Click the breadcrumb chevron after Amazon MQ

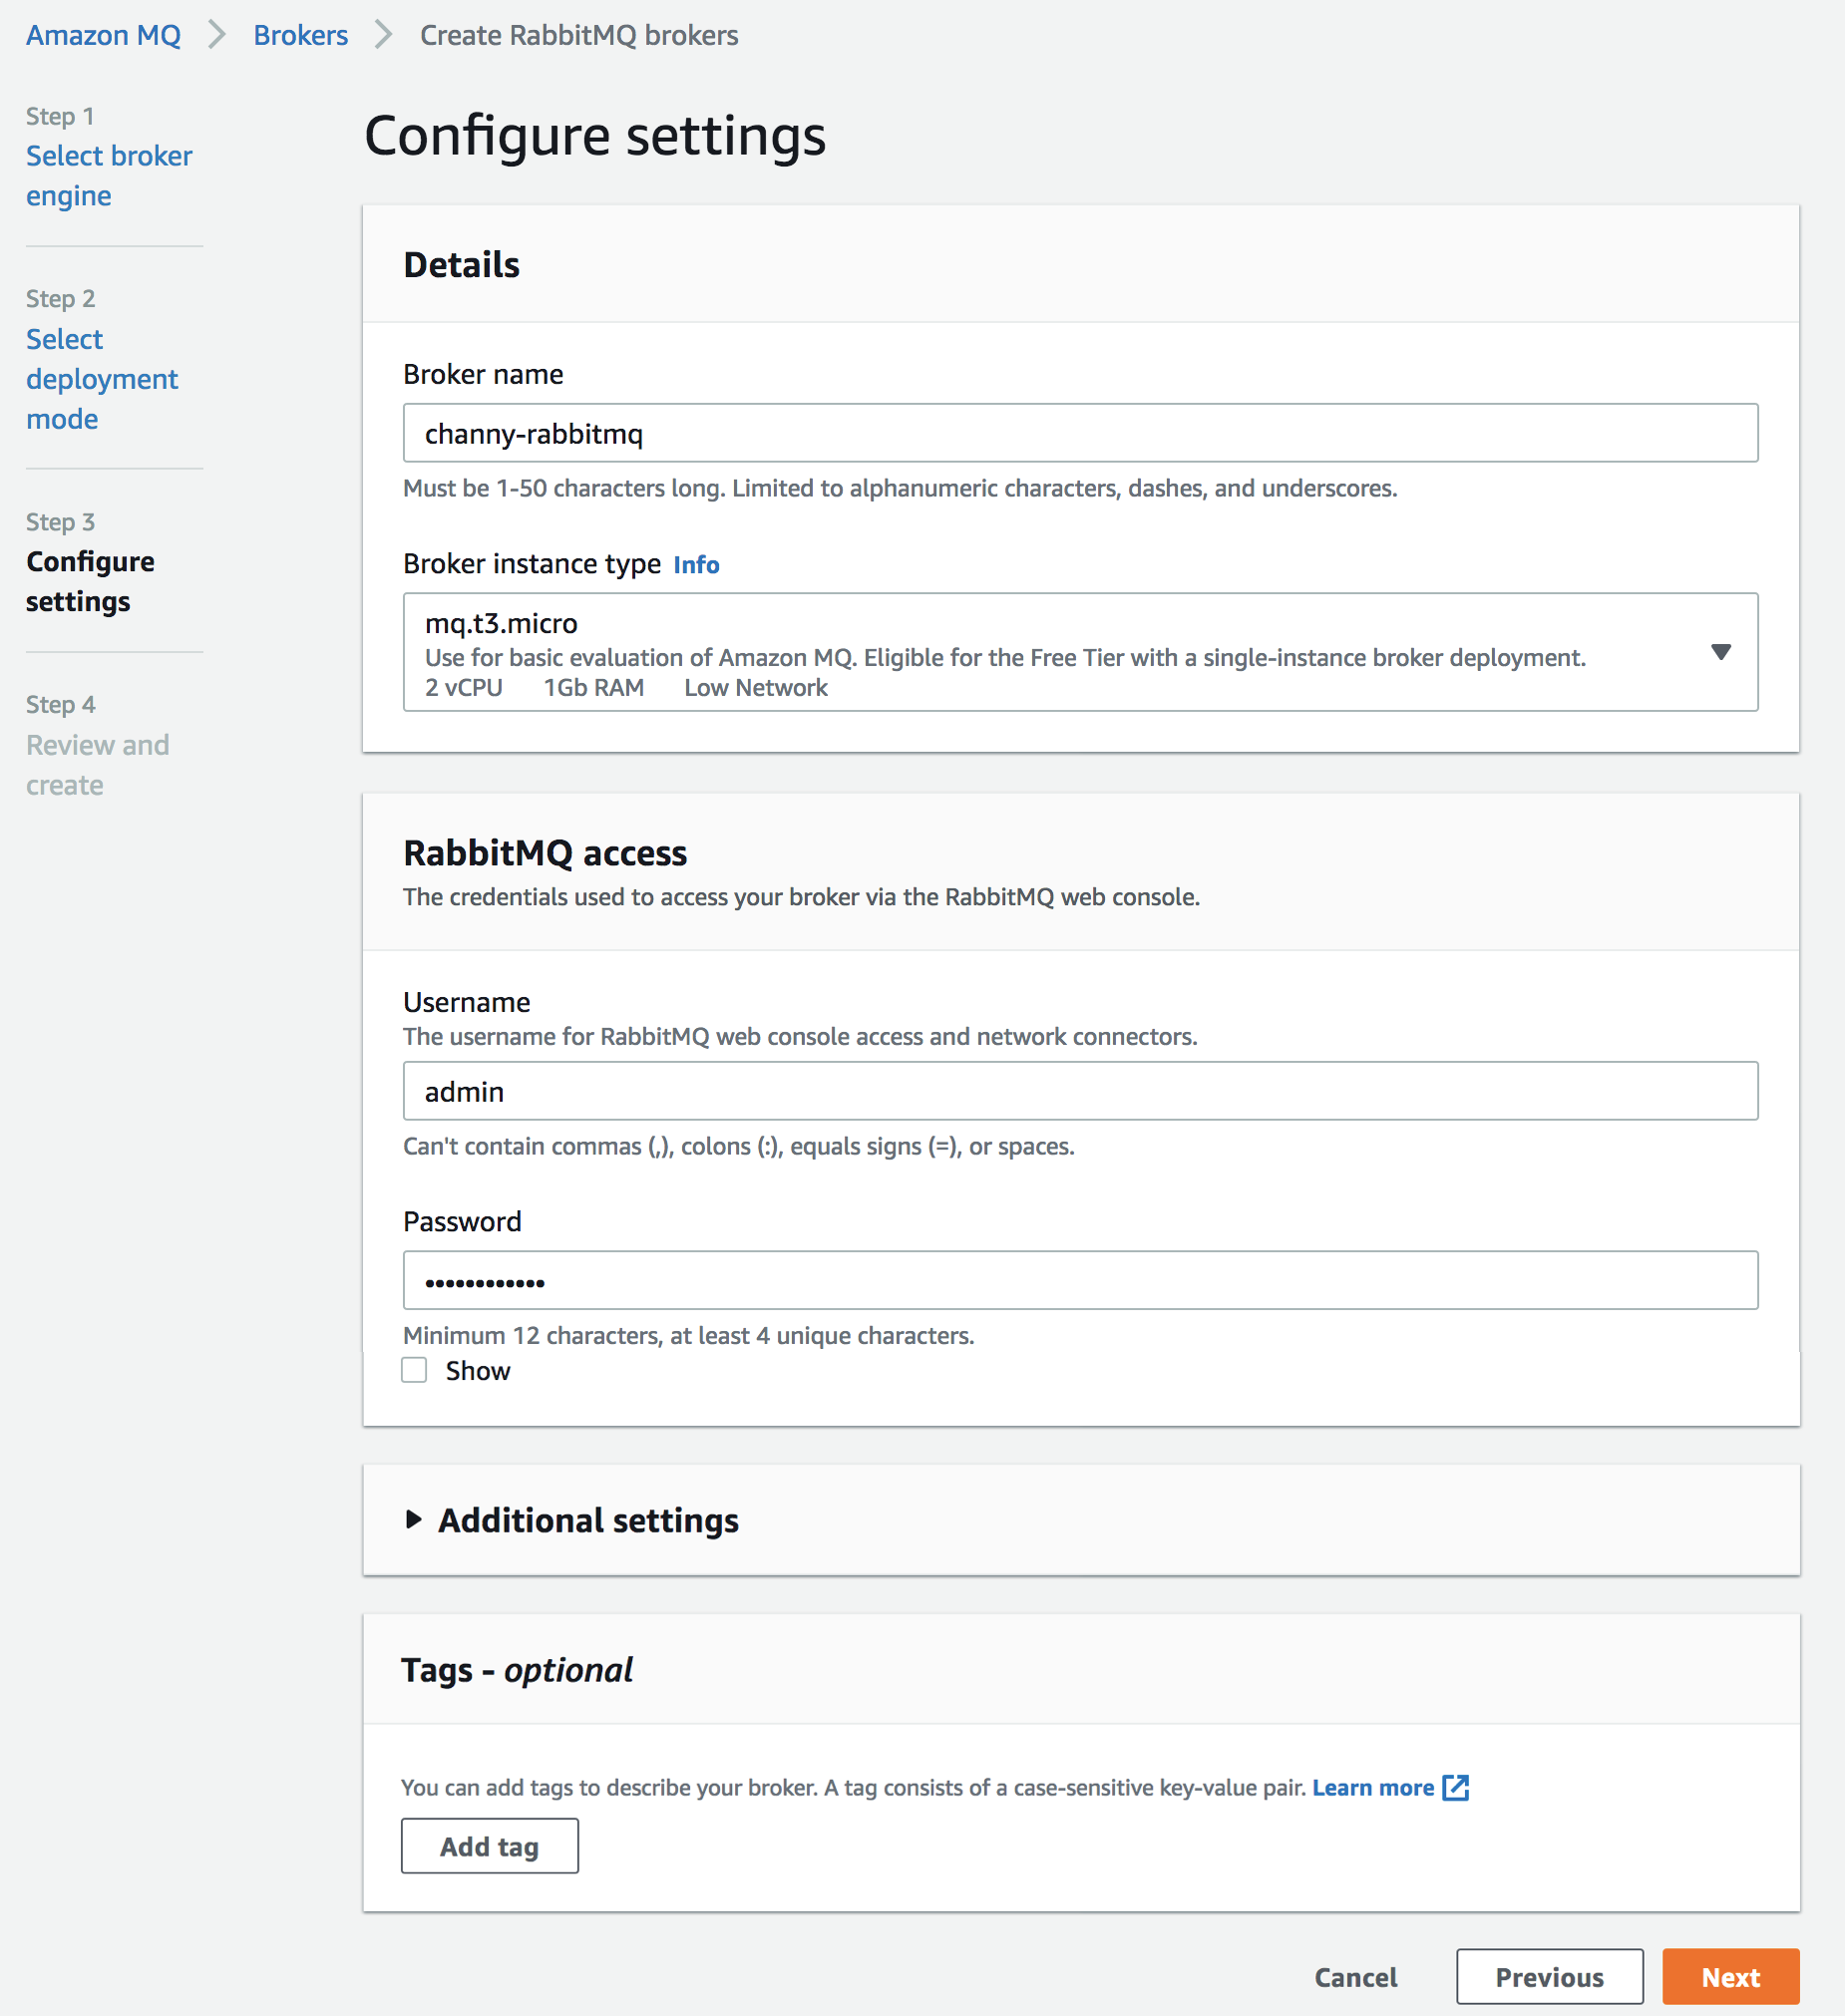pos(217,35)
